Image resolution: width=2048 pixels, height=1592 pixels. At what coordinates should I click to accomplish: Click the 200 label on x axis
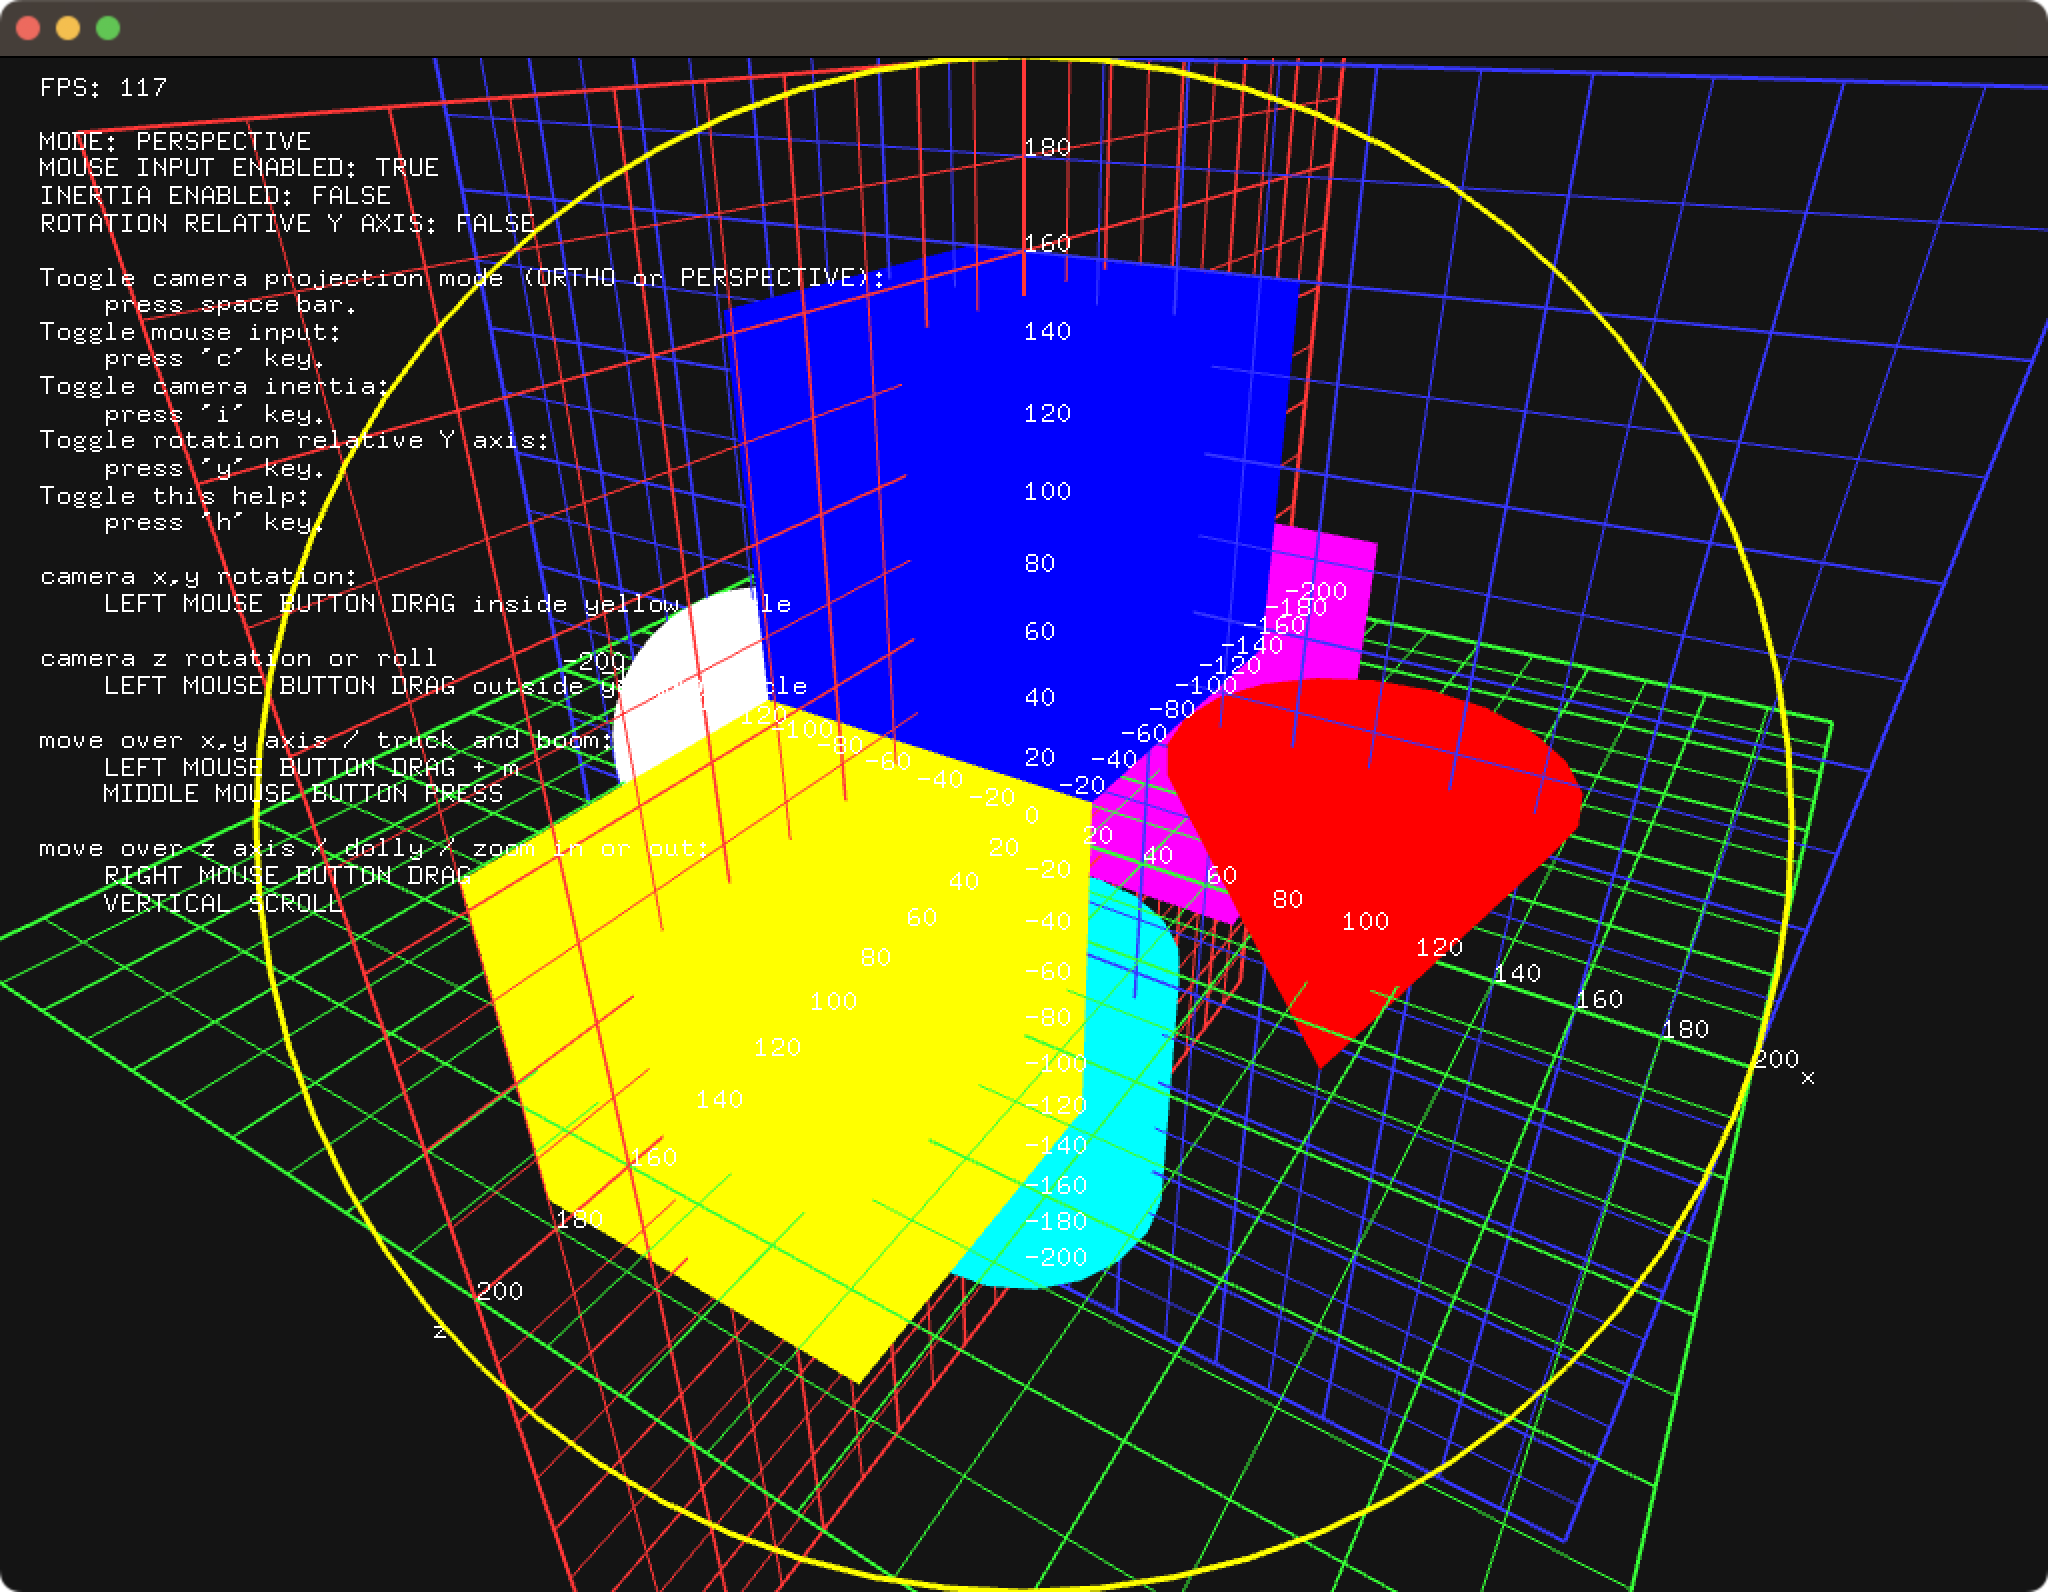point(1776,1059)
